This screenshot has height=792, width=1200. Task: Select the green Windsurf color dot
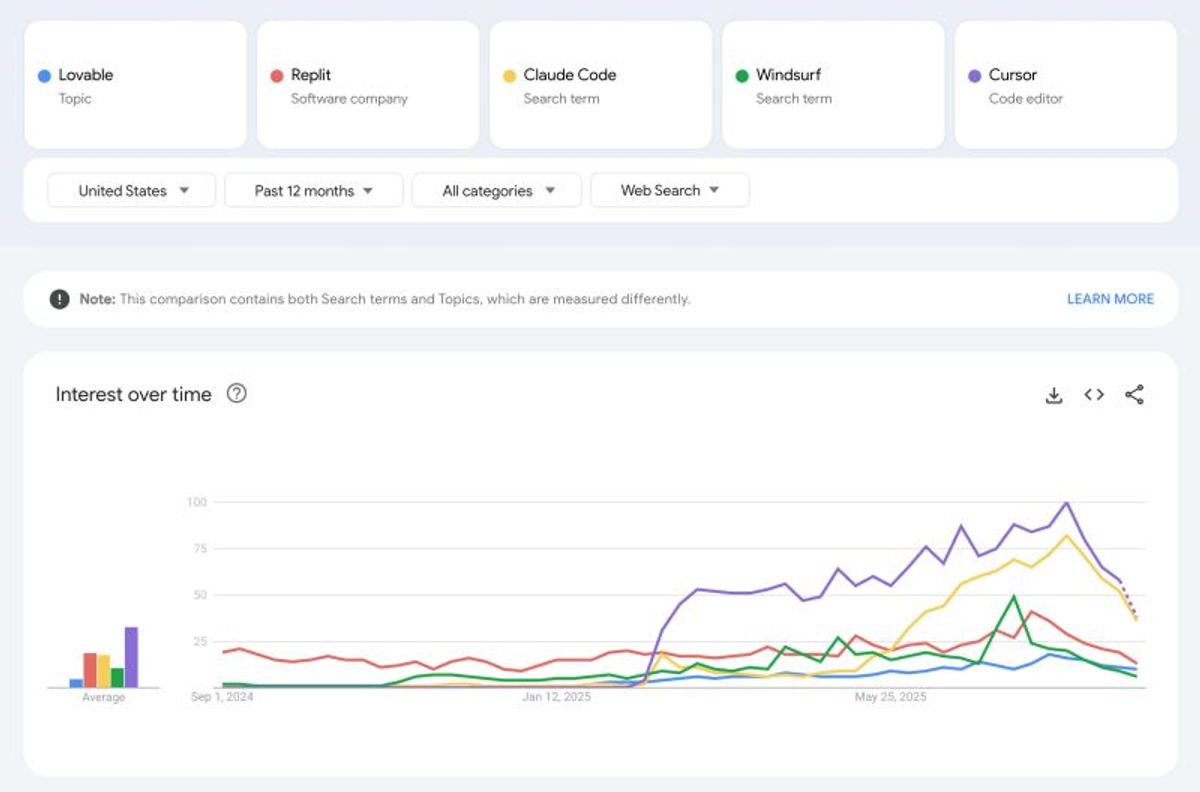742,76
